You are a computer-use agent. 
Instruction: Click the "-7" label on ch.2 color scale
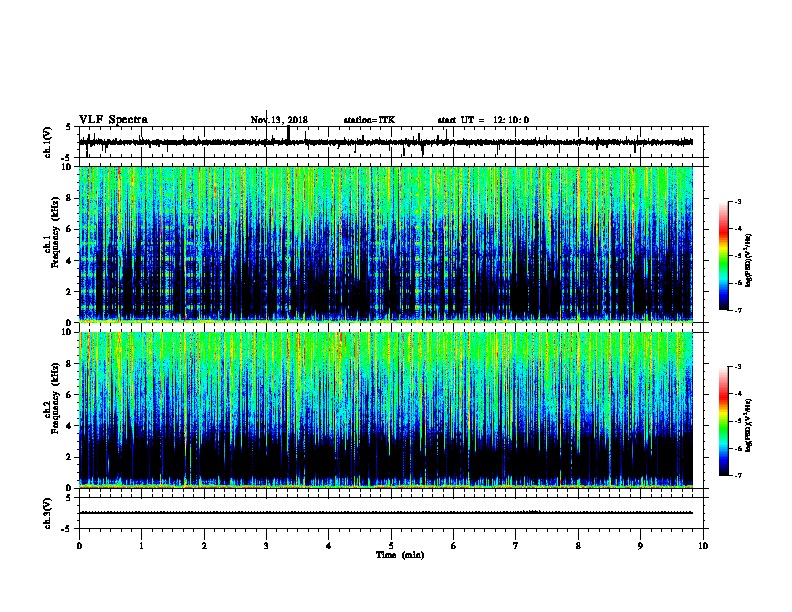click(738, 475)
